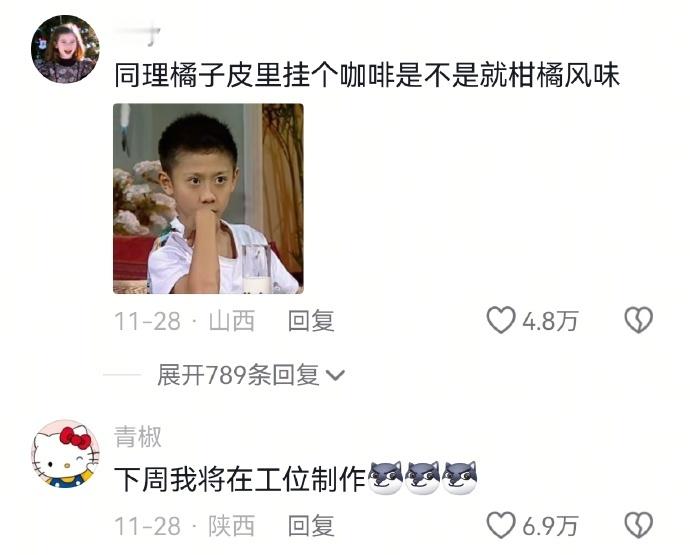Like 青椒's comment with heart icon
This screenshot has width=690, height=555.
coord(501,525)
